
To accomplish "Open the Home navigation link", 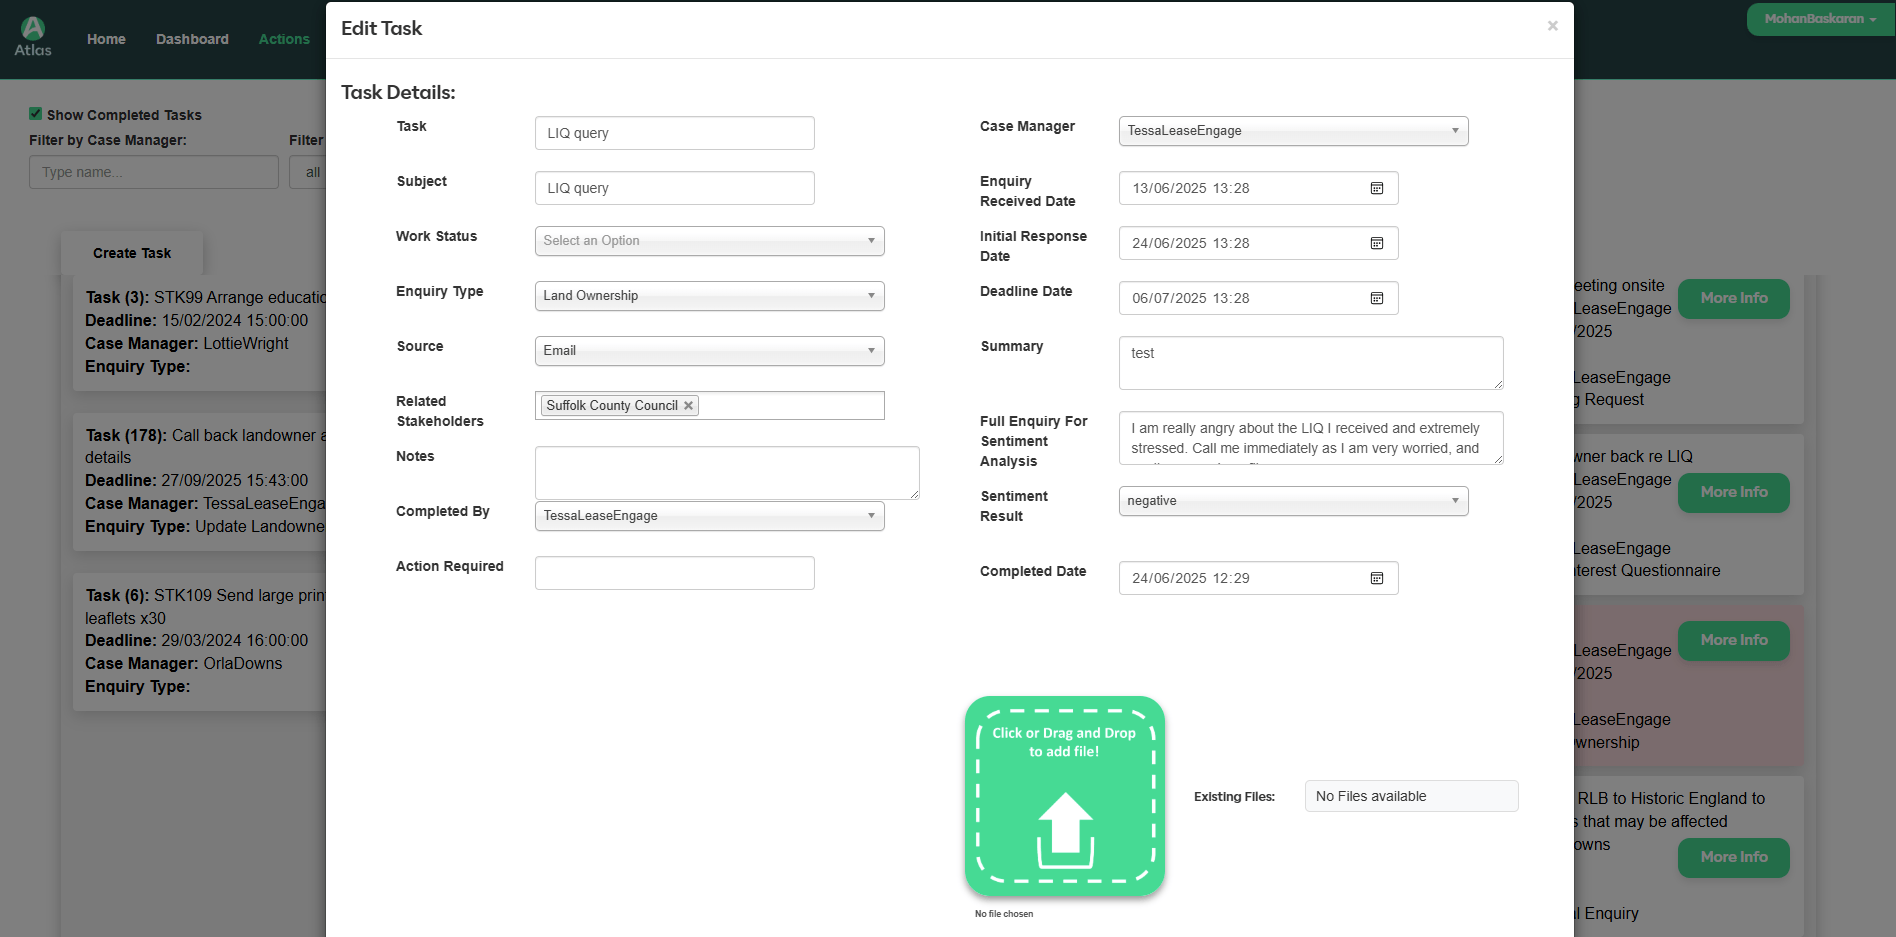I will tap(106, 39).
